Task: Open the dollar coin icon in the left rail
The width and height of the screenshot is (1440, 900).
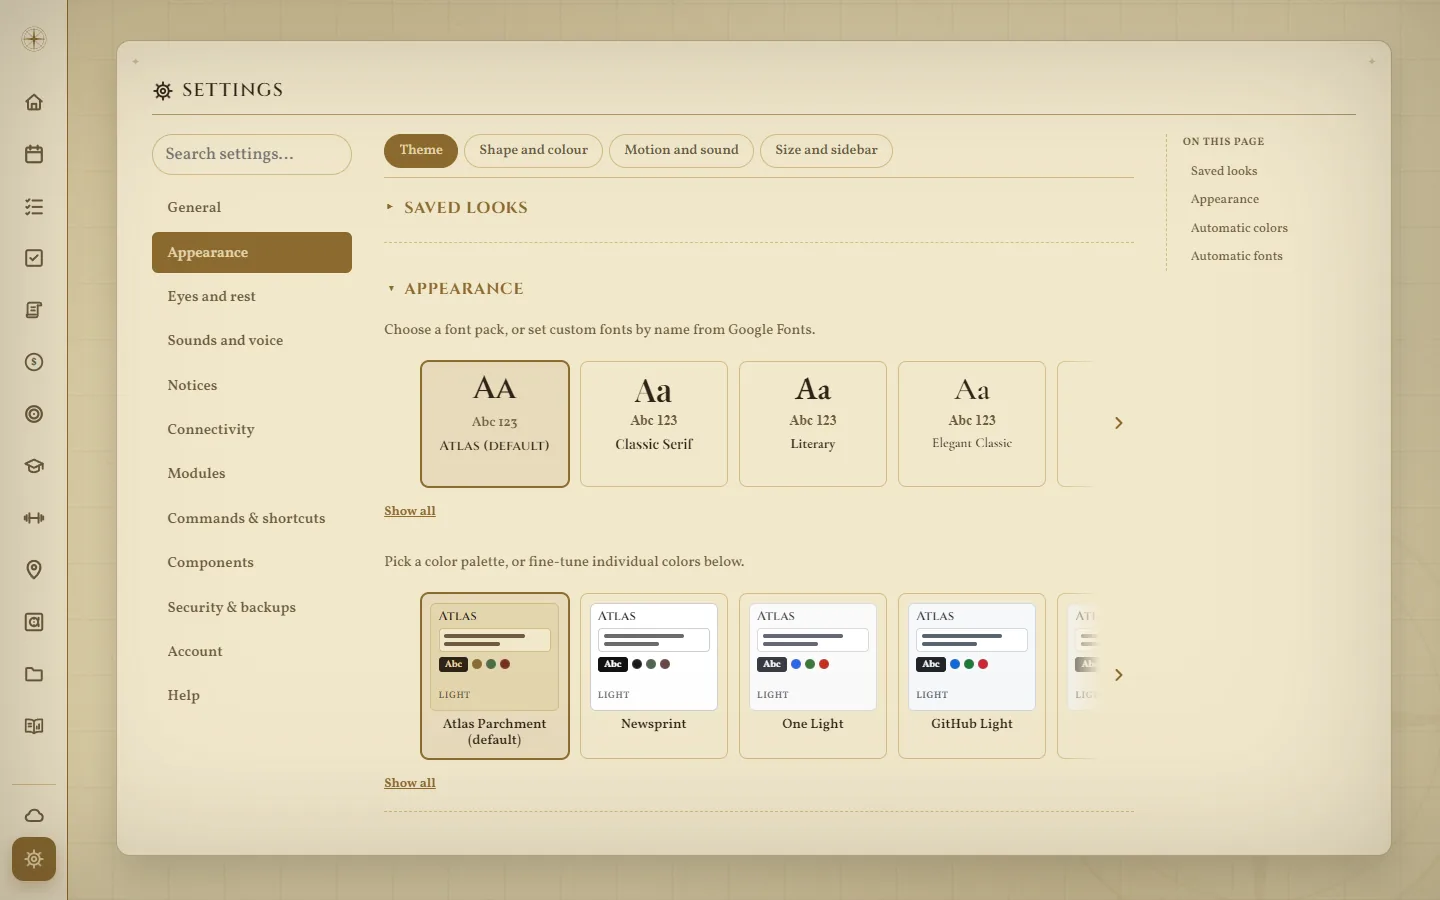Action: (34, 362)
